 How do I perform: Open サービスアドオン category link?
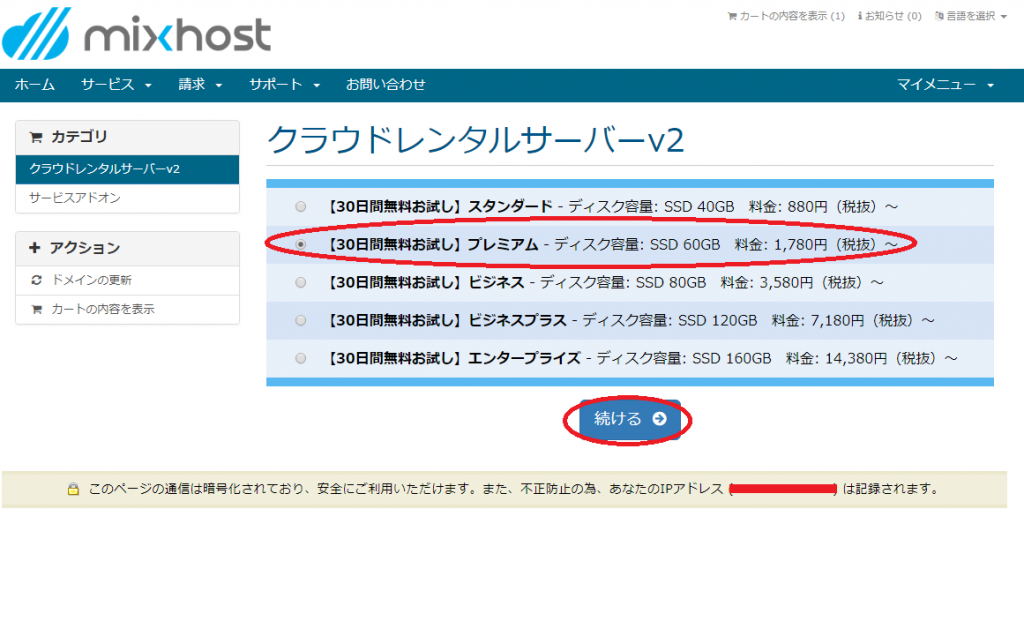click(75, 198)
